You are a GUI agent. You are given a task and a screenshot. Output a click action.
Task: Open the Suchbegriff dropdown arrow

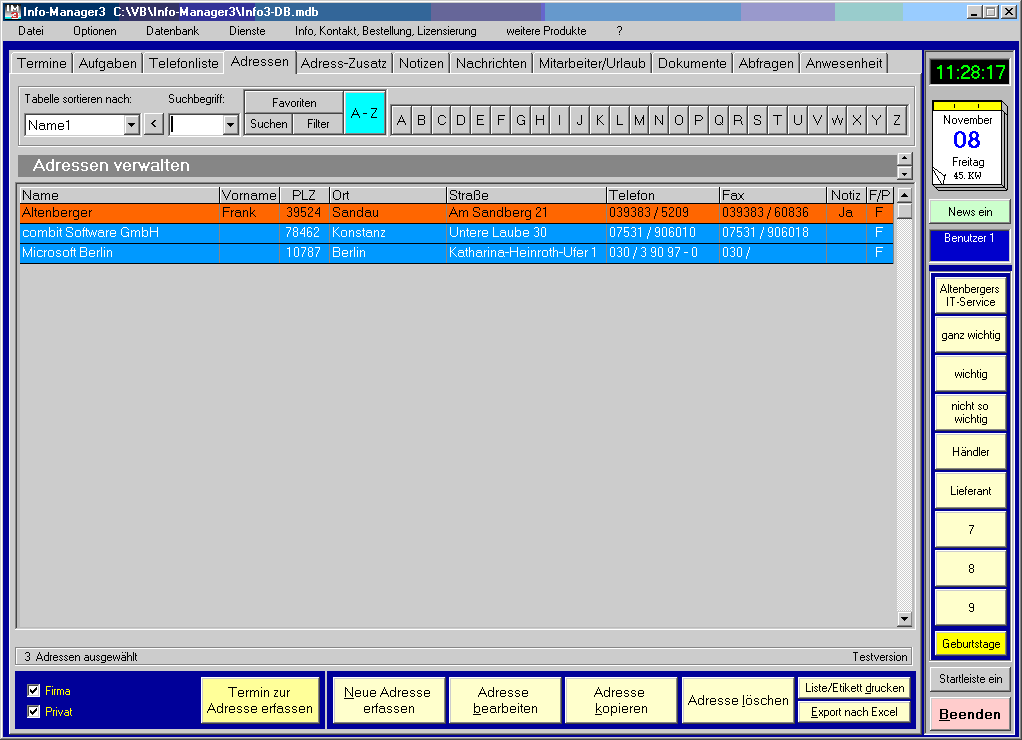tap(231, 125)
